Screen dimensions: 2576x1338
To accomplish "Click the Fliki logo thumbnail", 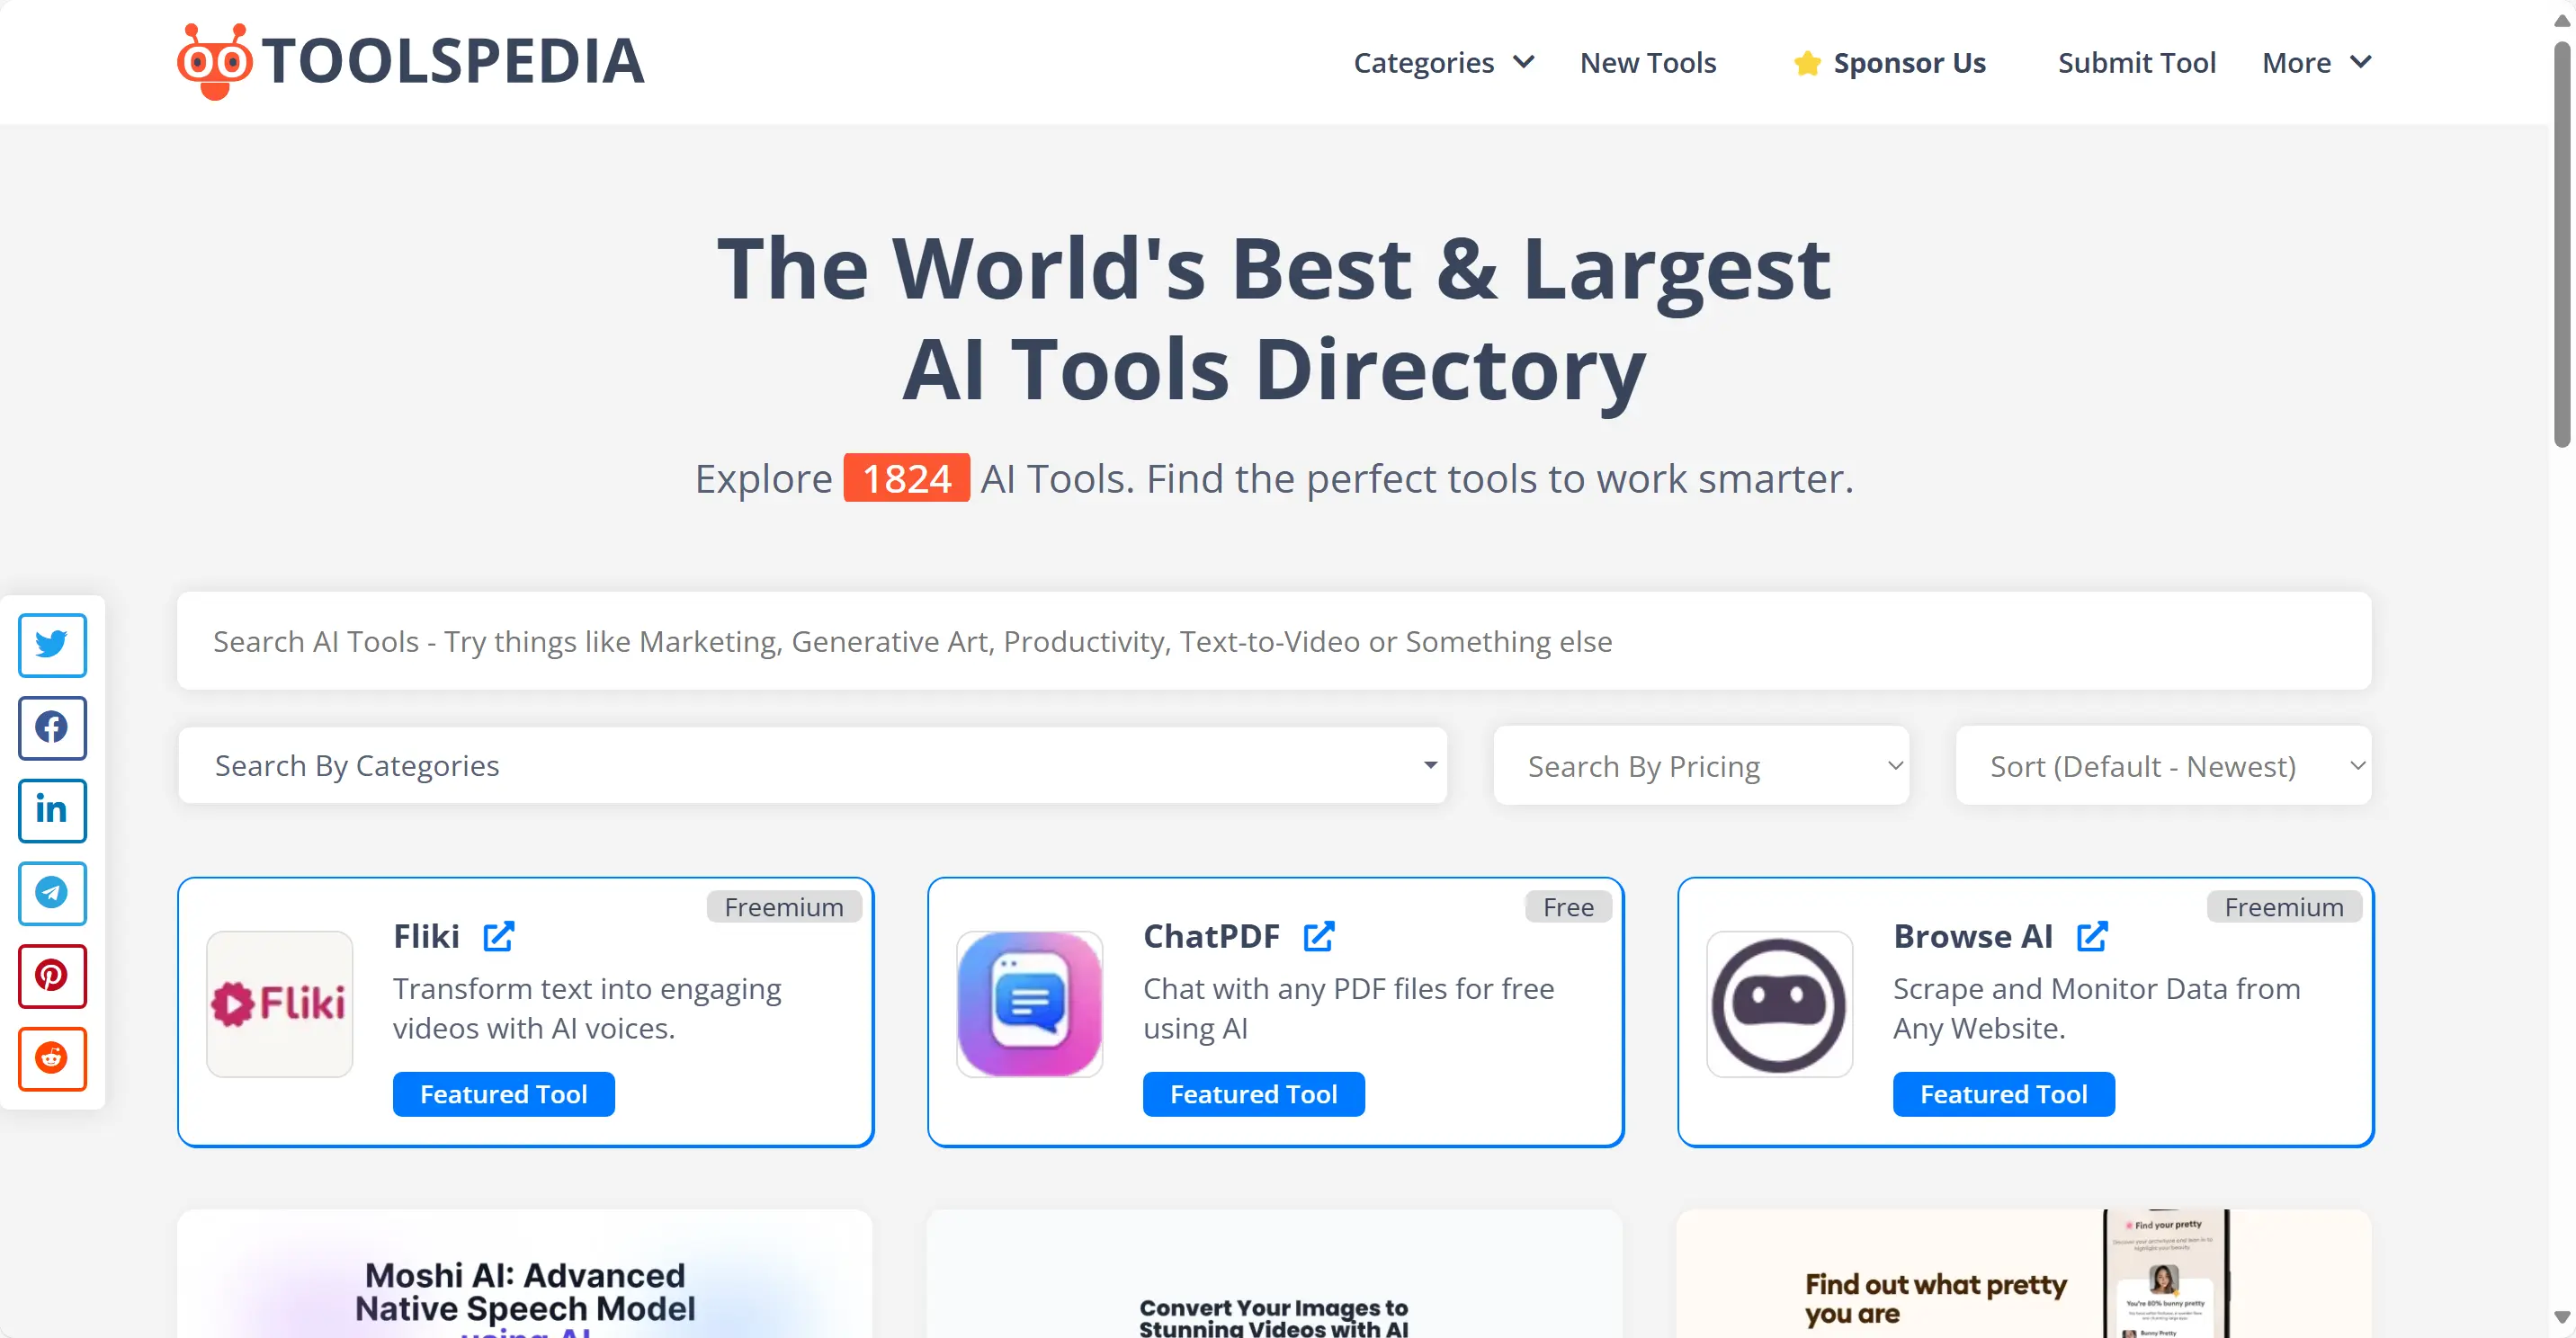I will coord(280,1004).
